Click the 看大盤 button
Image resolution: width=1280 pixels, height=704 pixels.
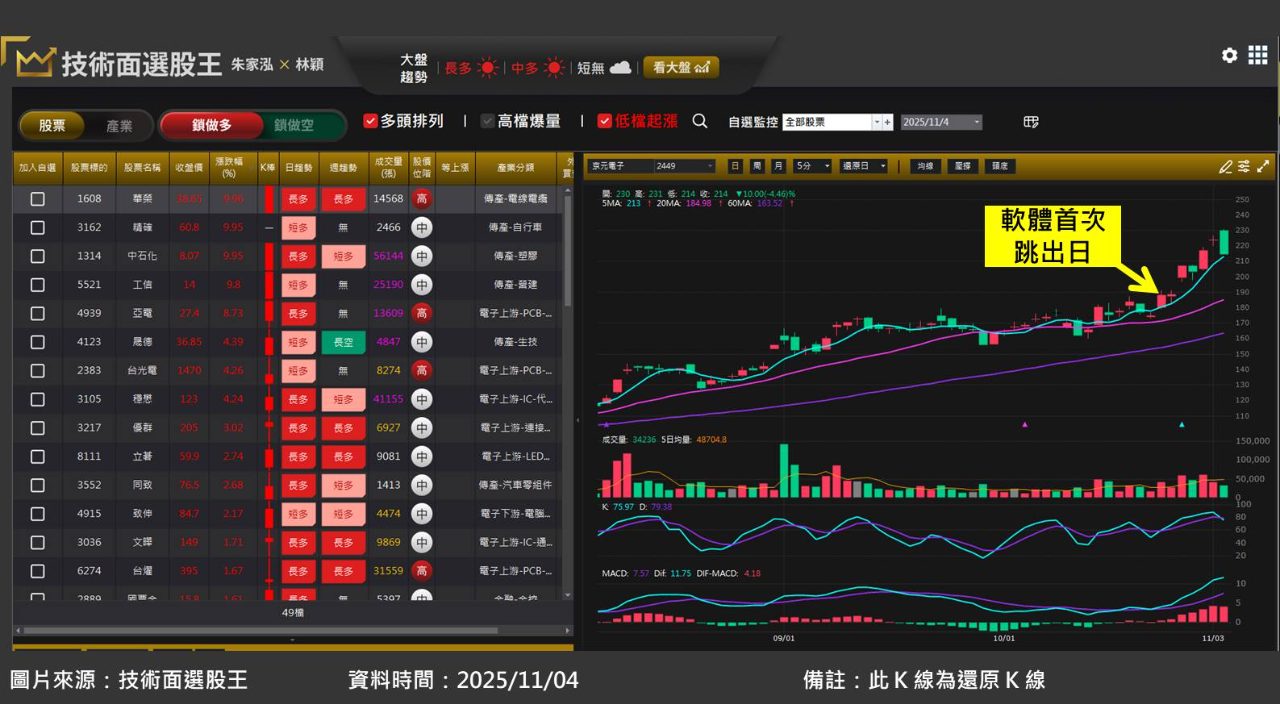[680, 67]
